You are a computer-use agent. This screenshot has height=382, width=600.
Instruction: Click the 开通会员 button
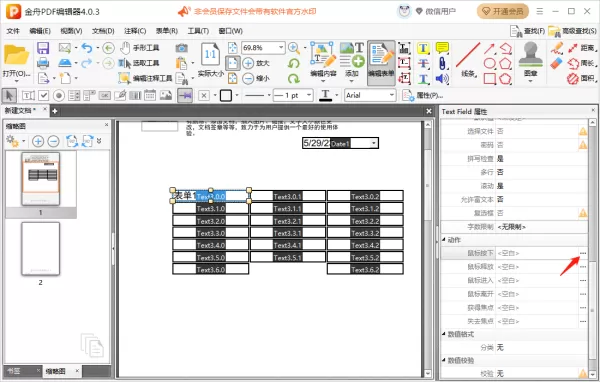click(503, 11)
